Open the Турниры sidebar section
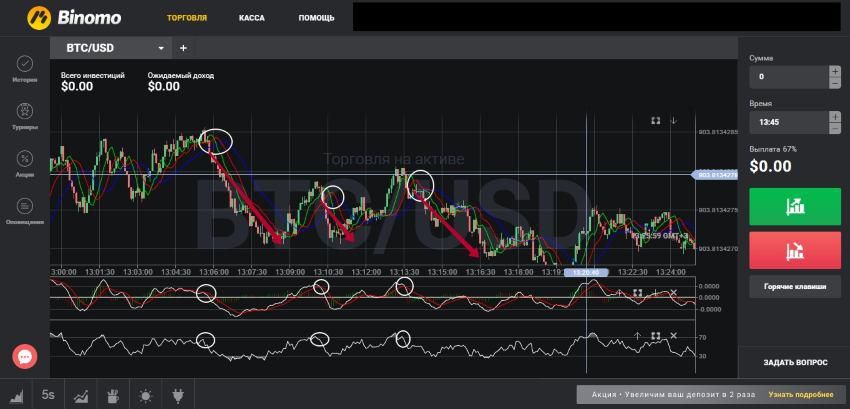Image resolution: width=850 pixels, height=409 pixels. (25, 117)
